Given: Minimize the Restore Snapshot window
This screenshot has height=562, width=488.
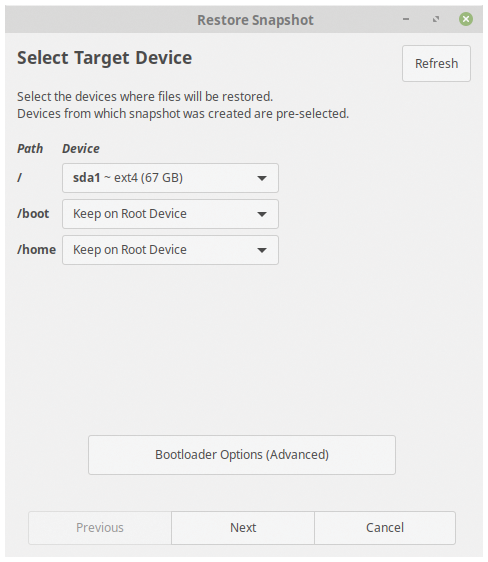Looking at the screenshot, I should [x=406, y=19].
